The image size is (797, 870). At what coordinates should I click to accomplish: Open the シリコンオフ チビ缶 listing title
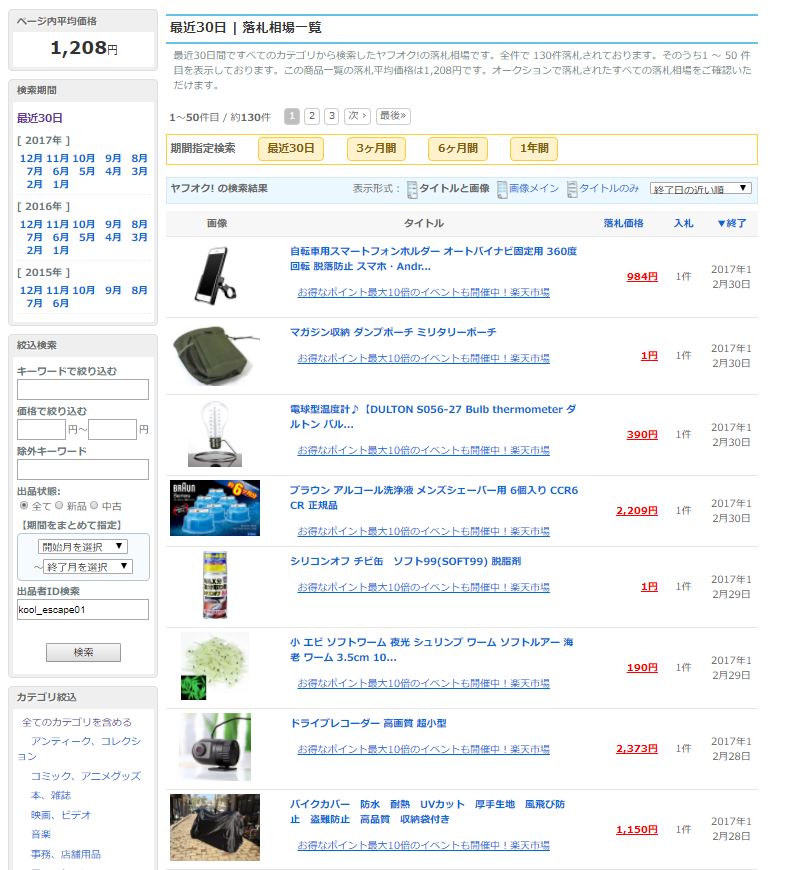(405, 561)
